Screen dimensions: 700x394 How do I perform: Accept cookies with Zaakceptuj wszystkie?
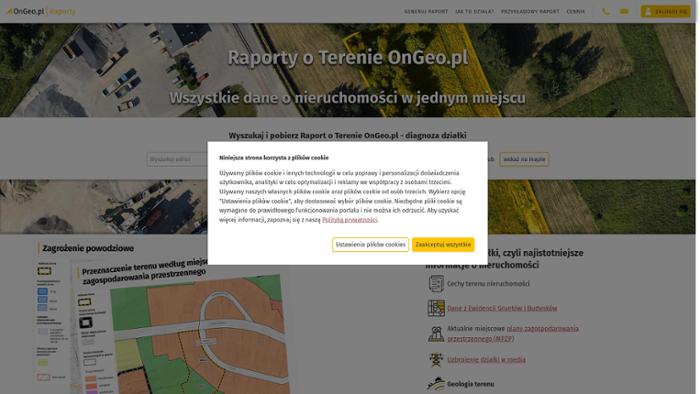click(443, 245)
